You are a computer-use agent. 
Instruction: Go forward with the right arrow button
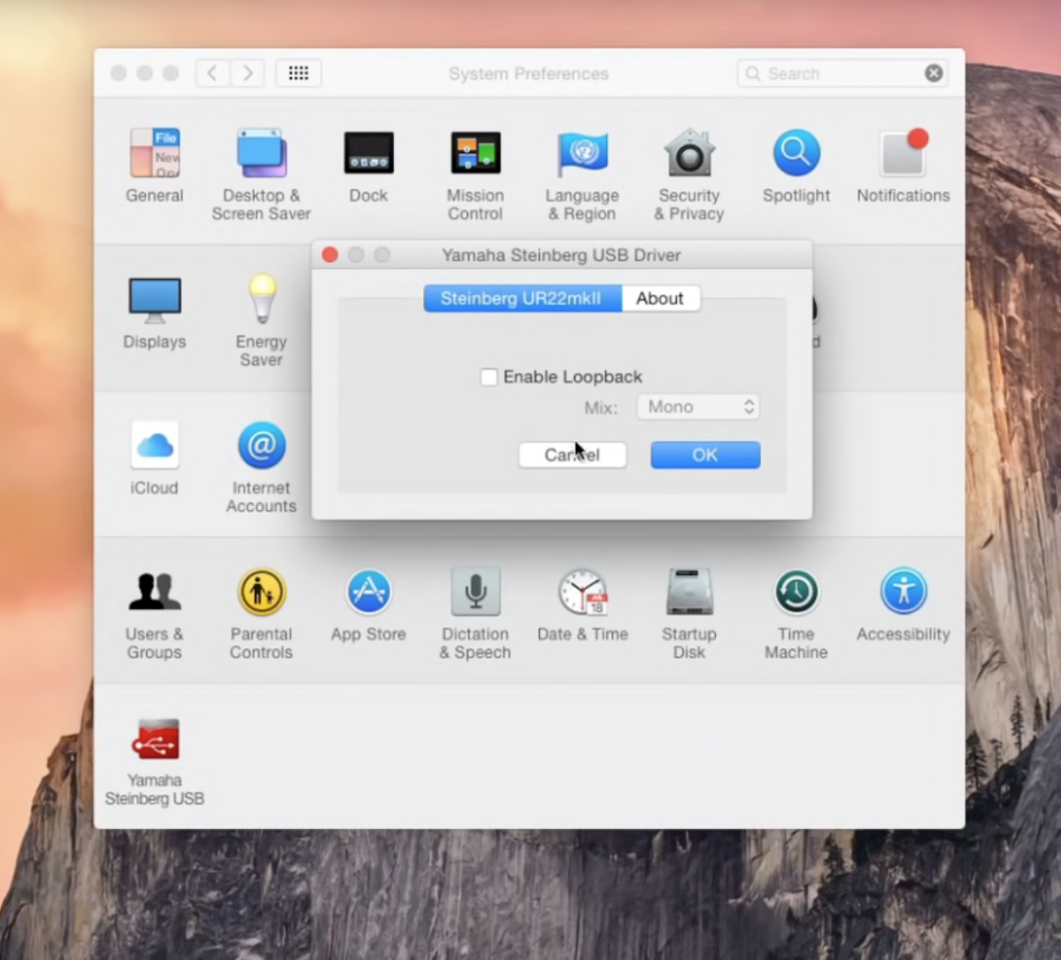click(248, 73)
